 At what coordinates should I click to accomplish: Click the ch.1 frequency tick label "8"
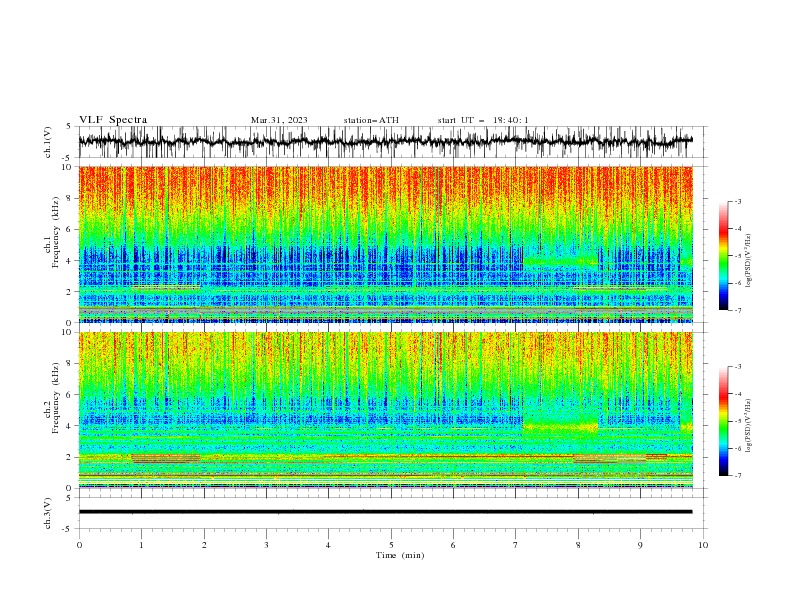(71, 198)
